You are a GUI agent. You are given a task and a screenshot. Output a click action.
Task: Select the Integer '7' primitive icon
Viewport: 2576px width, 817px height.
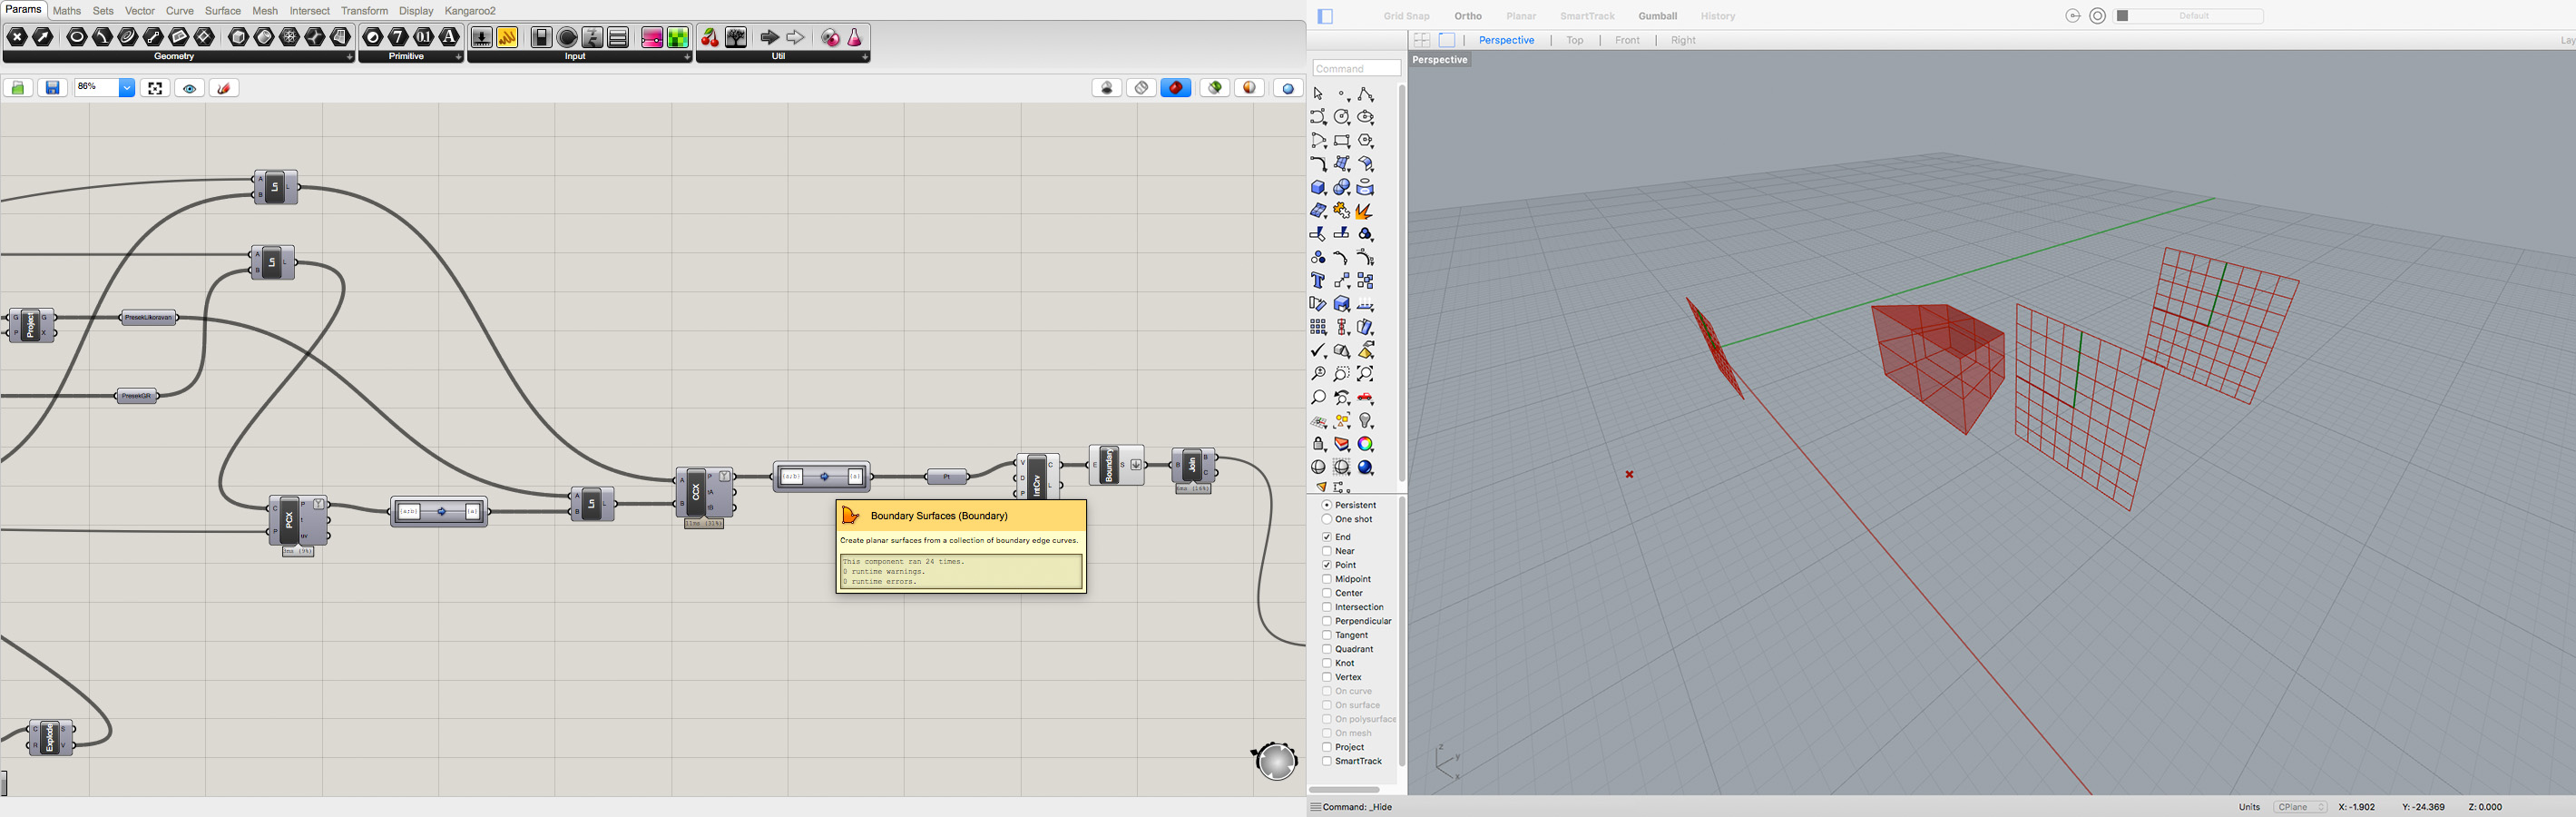[x=398, y=37]
